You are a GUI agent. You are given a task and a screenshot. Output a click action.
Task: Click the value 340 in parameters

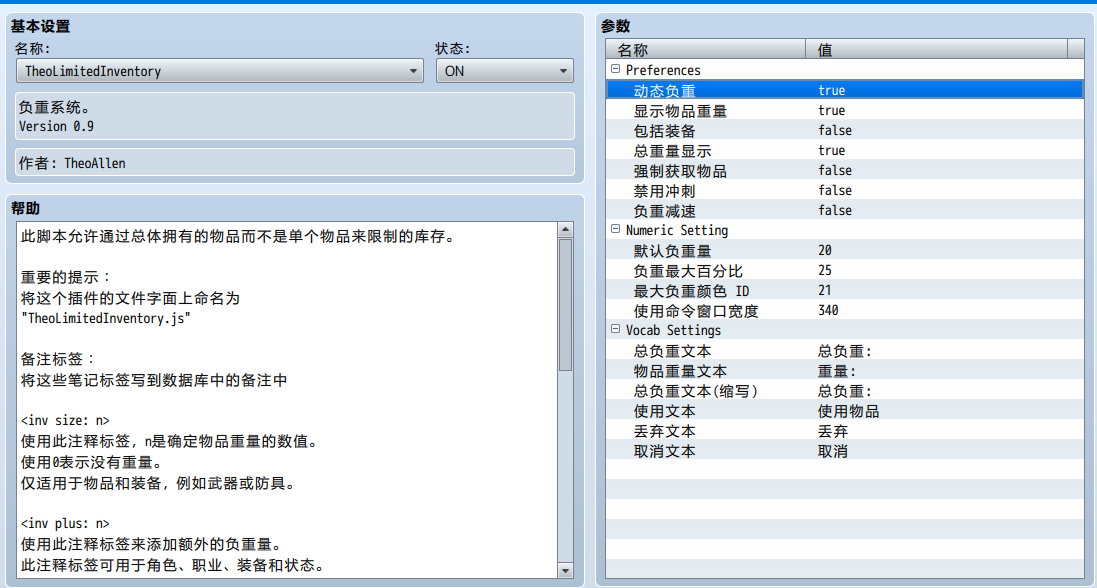(x=828, y=311)
